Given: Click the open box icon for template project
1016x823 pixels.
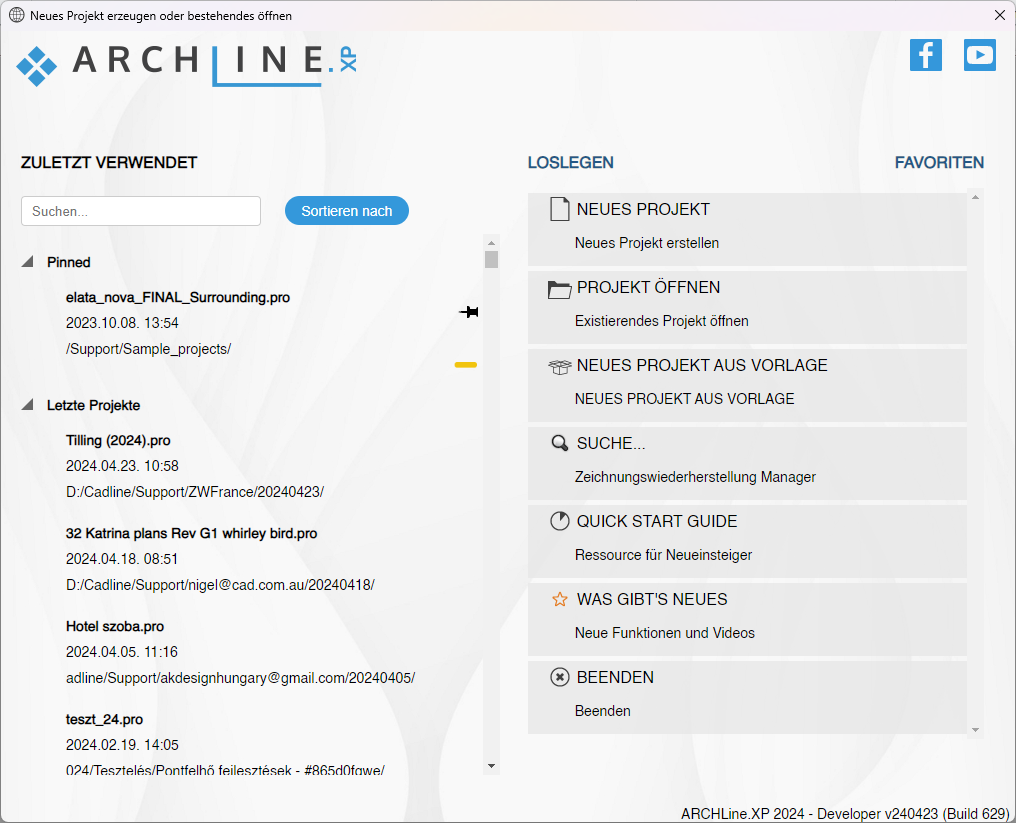Looking at the screenshot, I should point(560,367).
